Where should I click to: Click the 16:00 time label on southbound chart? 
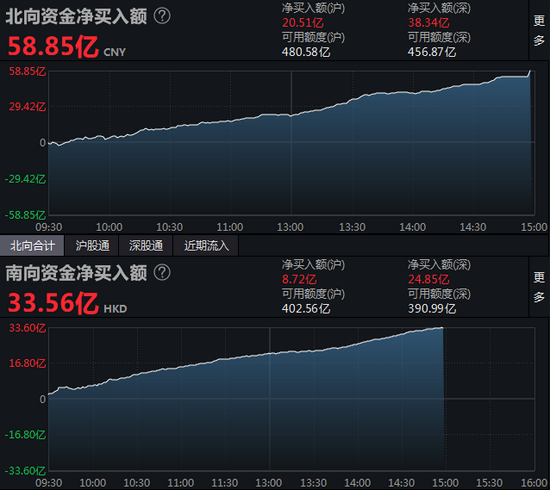534,483
